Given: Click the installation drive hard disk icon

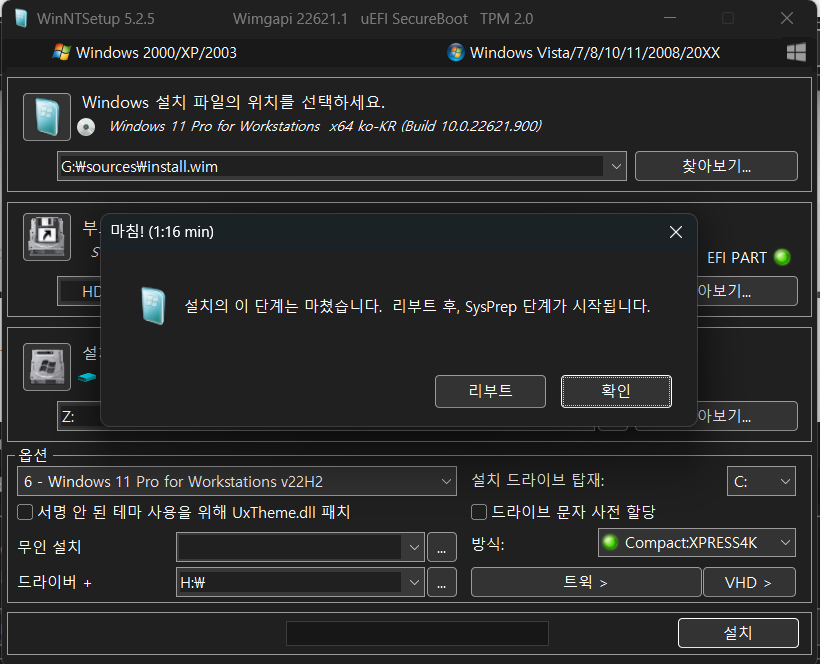Looking at the screenshot, I should (47, 367).
